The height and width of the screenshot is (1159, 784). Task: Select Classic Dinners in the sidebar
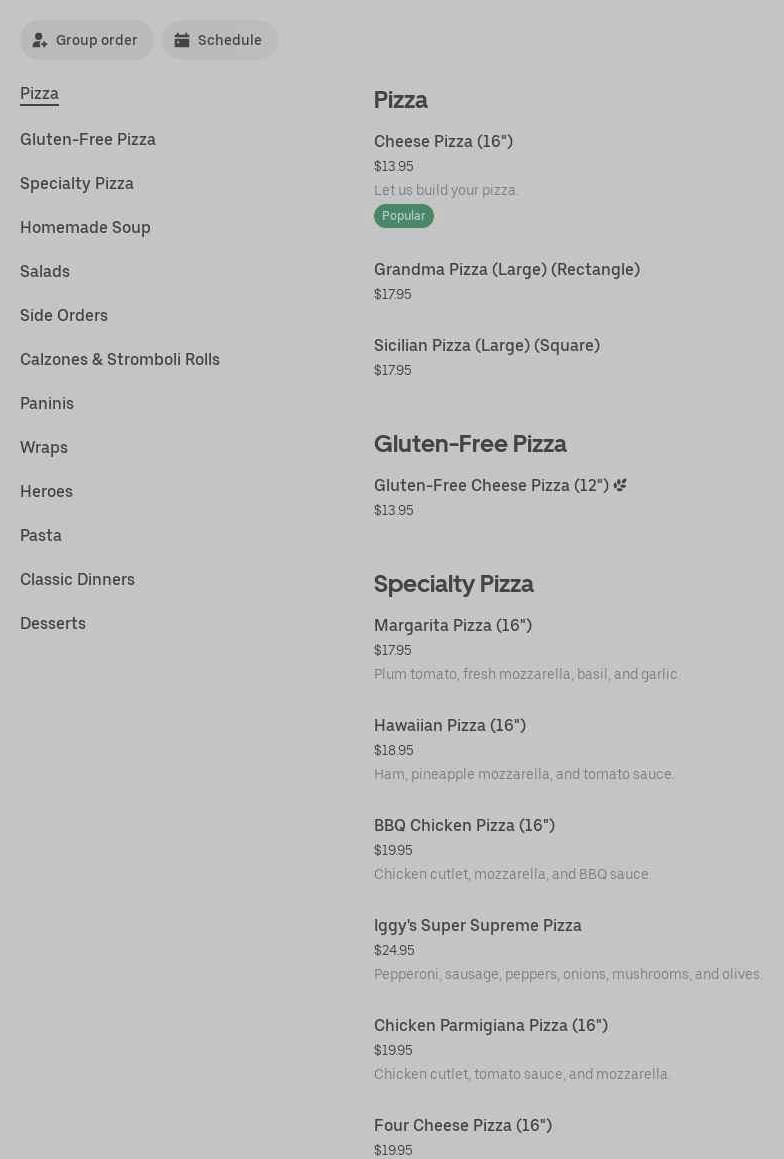click(77, 579)
